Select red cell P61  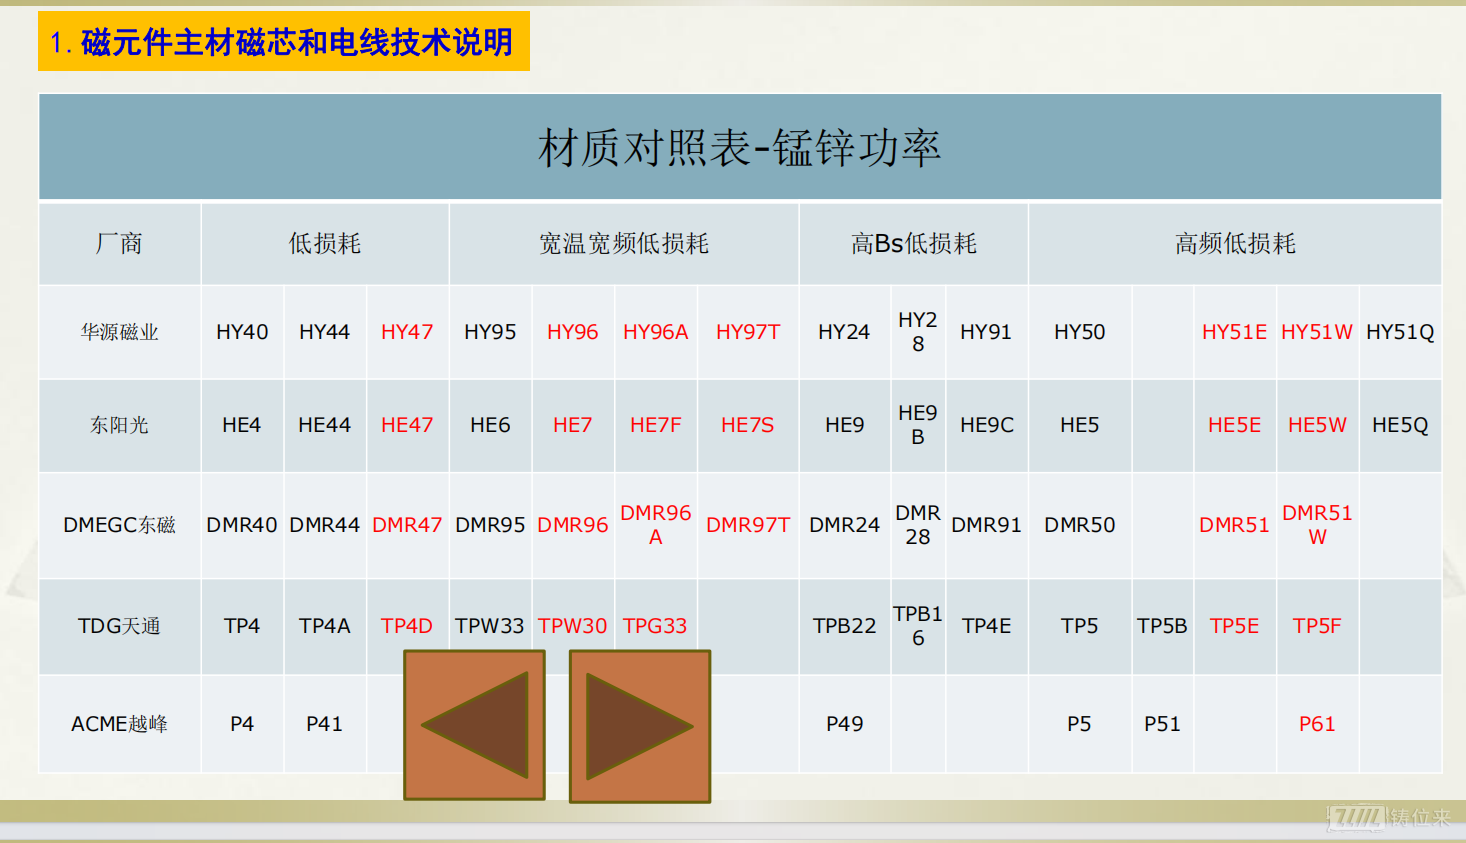pyautogui.click(x=1317, y=724)
